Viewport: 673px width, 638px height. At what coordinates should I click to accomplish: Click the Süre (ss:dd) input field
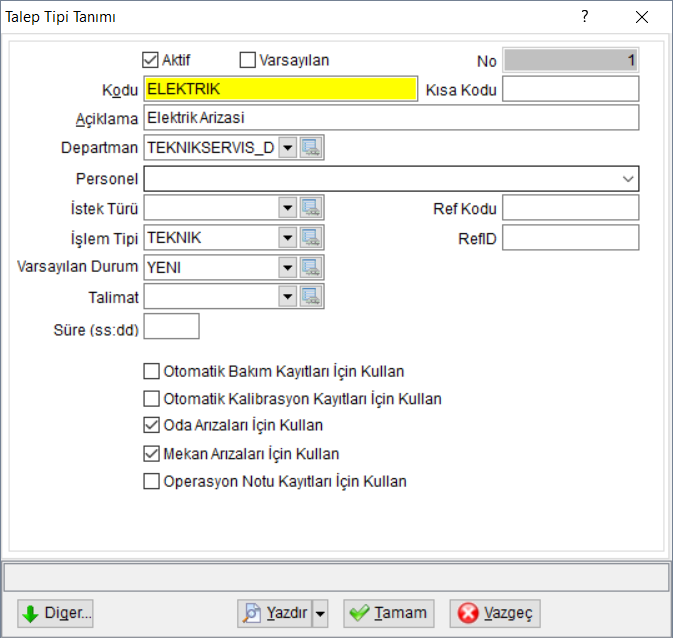pos(172,326)
